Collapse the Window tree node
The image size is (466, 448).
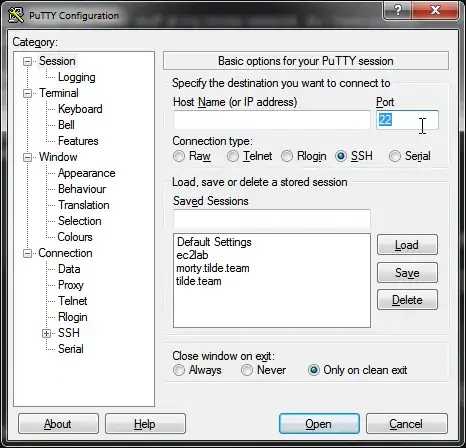click(27, 157)
